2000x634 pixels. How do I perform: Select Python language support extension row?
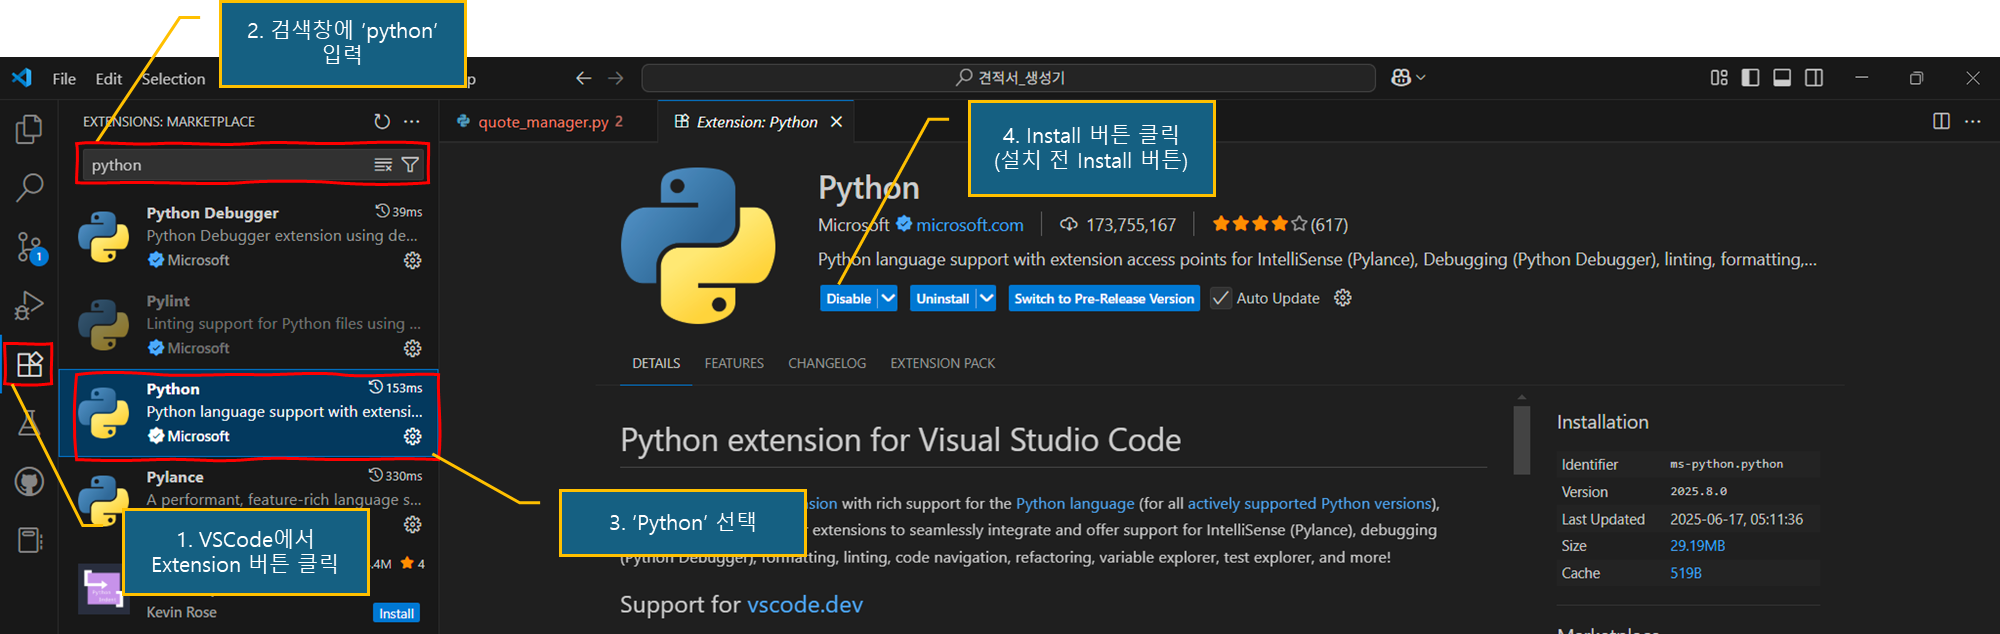coord(249,412)
